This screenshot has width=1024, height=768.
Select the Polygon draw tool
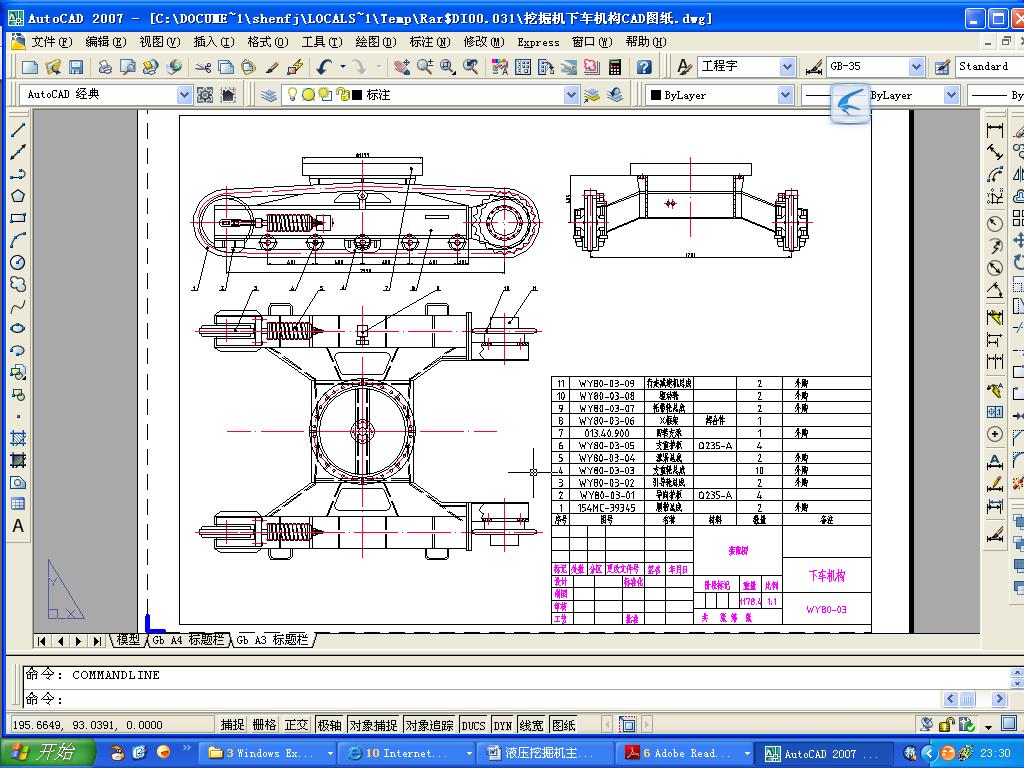pos(18,196)
